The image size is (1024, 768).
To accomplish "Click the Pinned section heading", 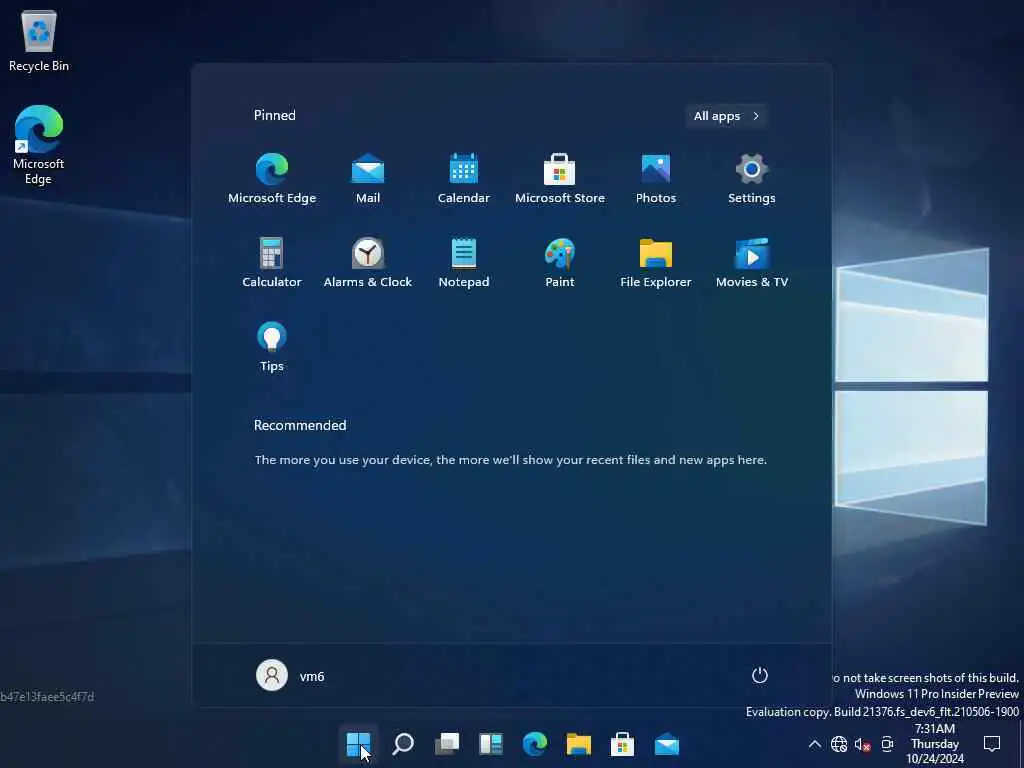I will click(x=274, y=116).
